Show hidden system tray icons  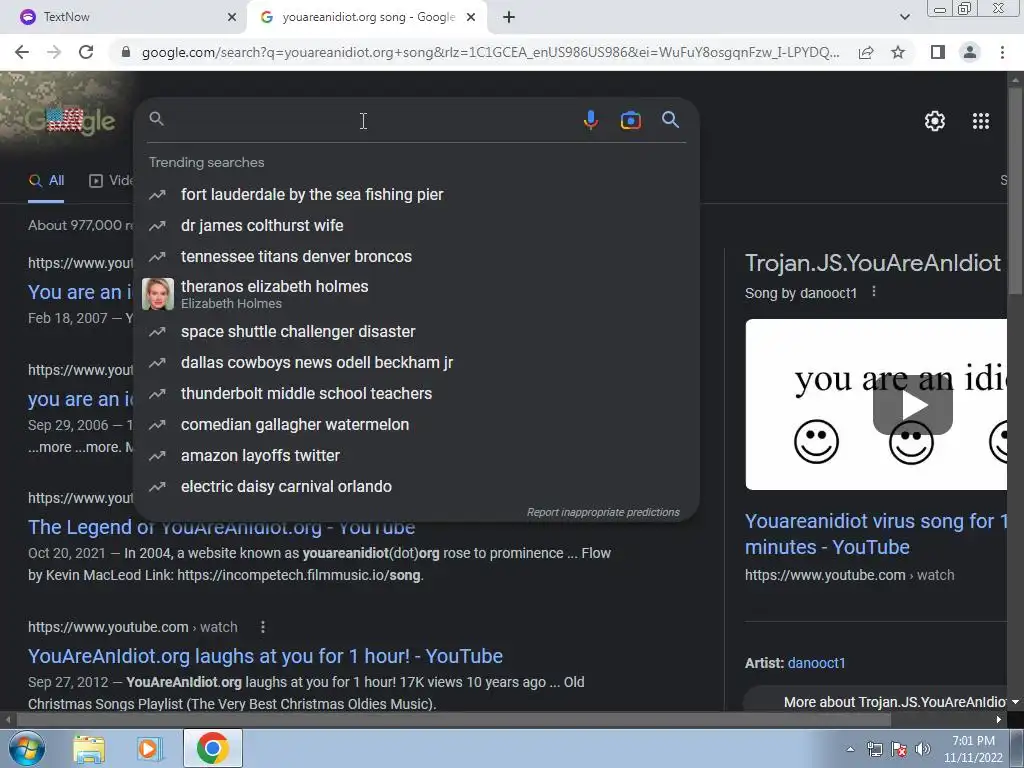[850, 750]
